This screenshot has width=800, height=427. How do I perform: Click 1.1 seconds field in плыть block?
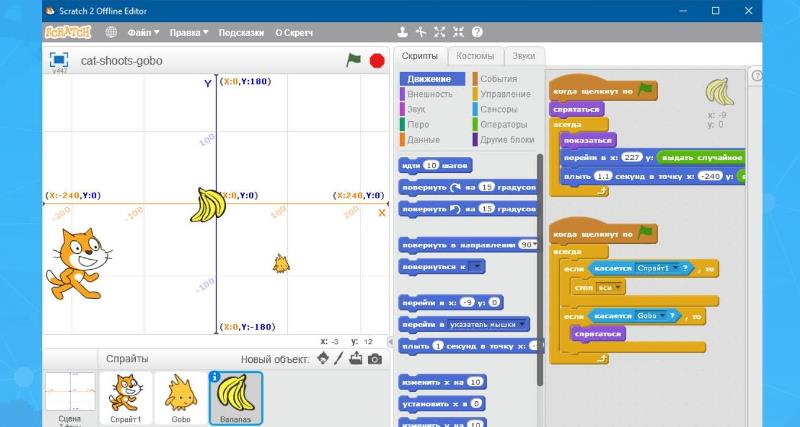point(603,176)
